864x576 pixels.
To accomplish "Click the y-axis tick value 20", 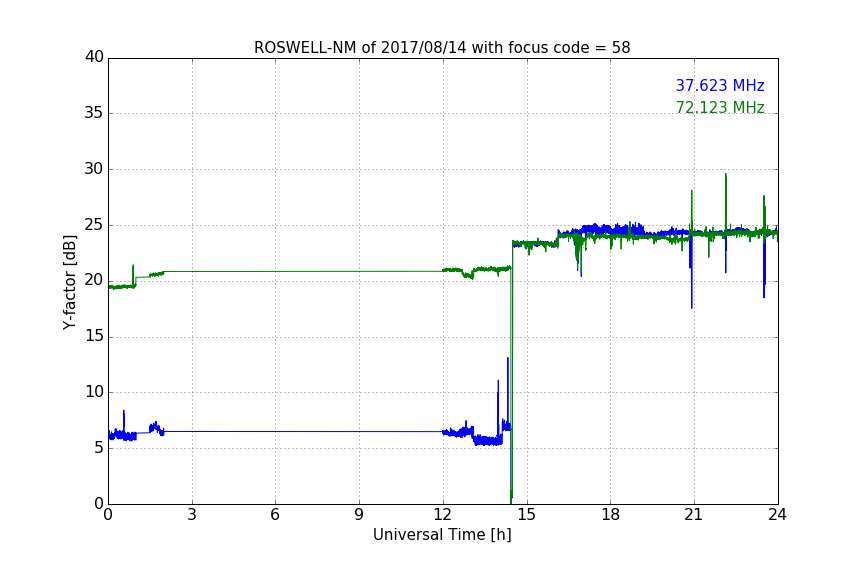I will tap(94, 281).
